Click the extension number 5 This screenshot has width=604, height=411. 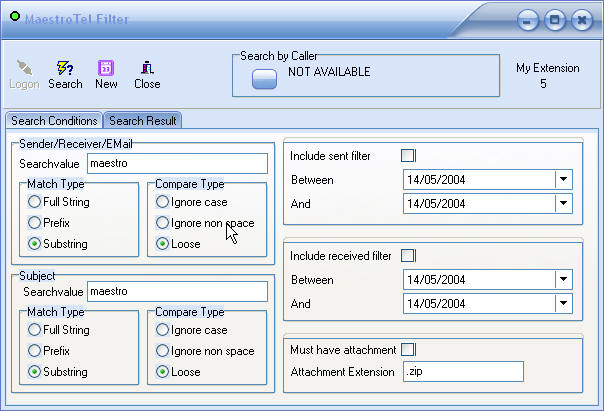(x=543, y=84)
